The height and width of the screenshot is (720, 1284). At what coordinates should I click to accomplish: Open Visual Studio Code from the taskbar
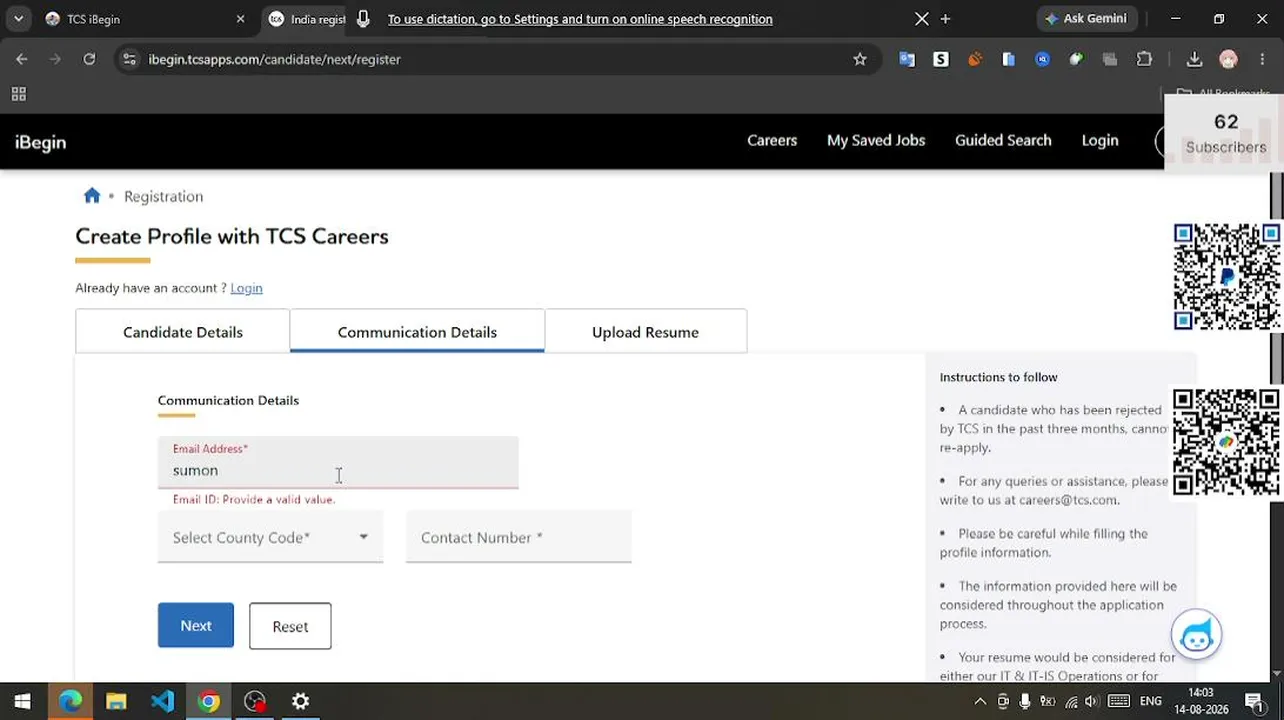pyautogui.click(x=163, y=701)
